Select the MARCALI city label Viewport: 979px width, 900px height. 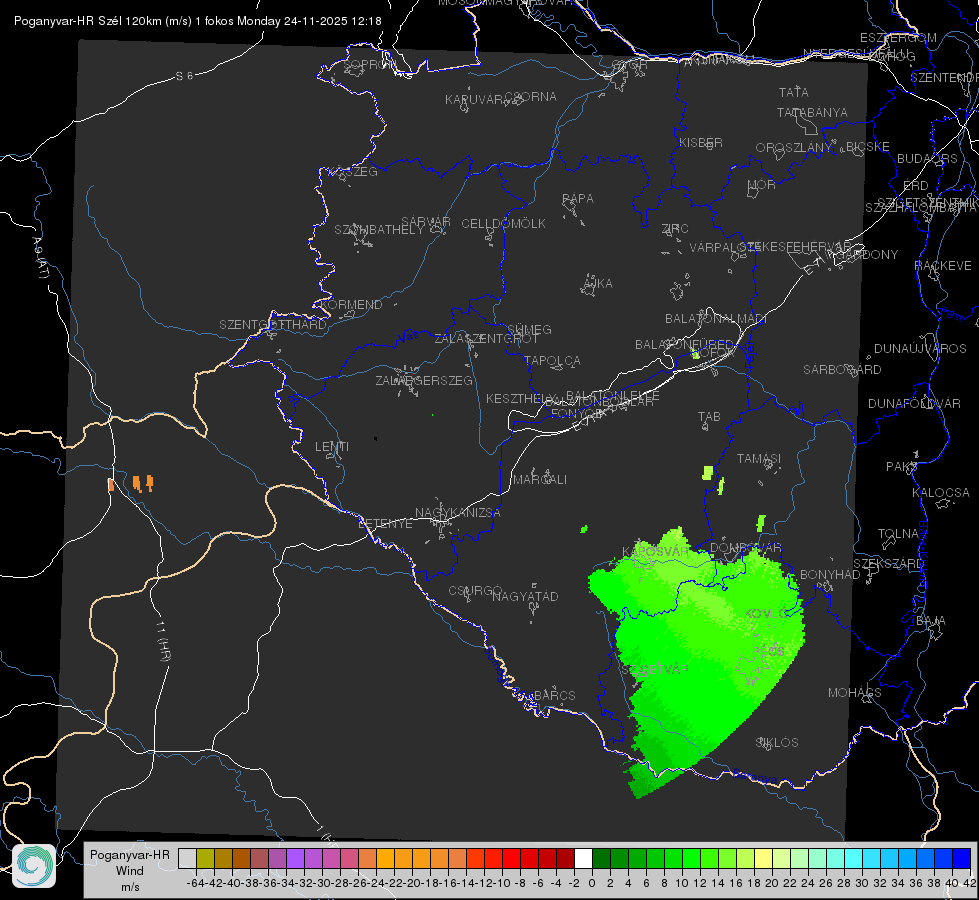[539, 480]
